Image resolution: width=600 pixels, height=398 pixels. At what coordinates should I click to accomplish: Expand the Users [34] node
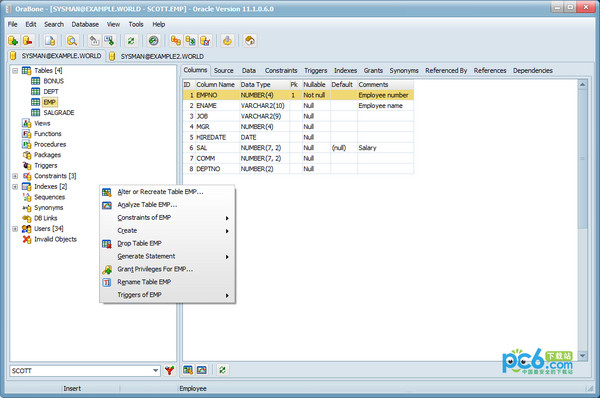(15, 229)
